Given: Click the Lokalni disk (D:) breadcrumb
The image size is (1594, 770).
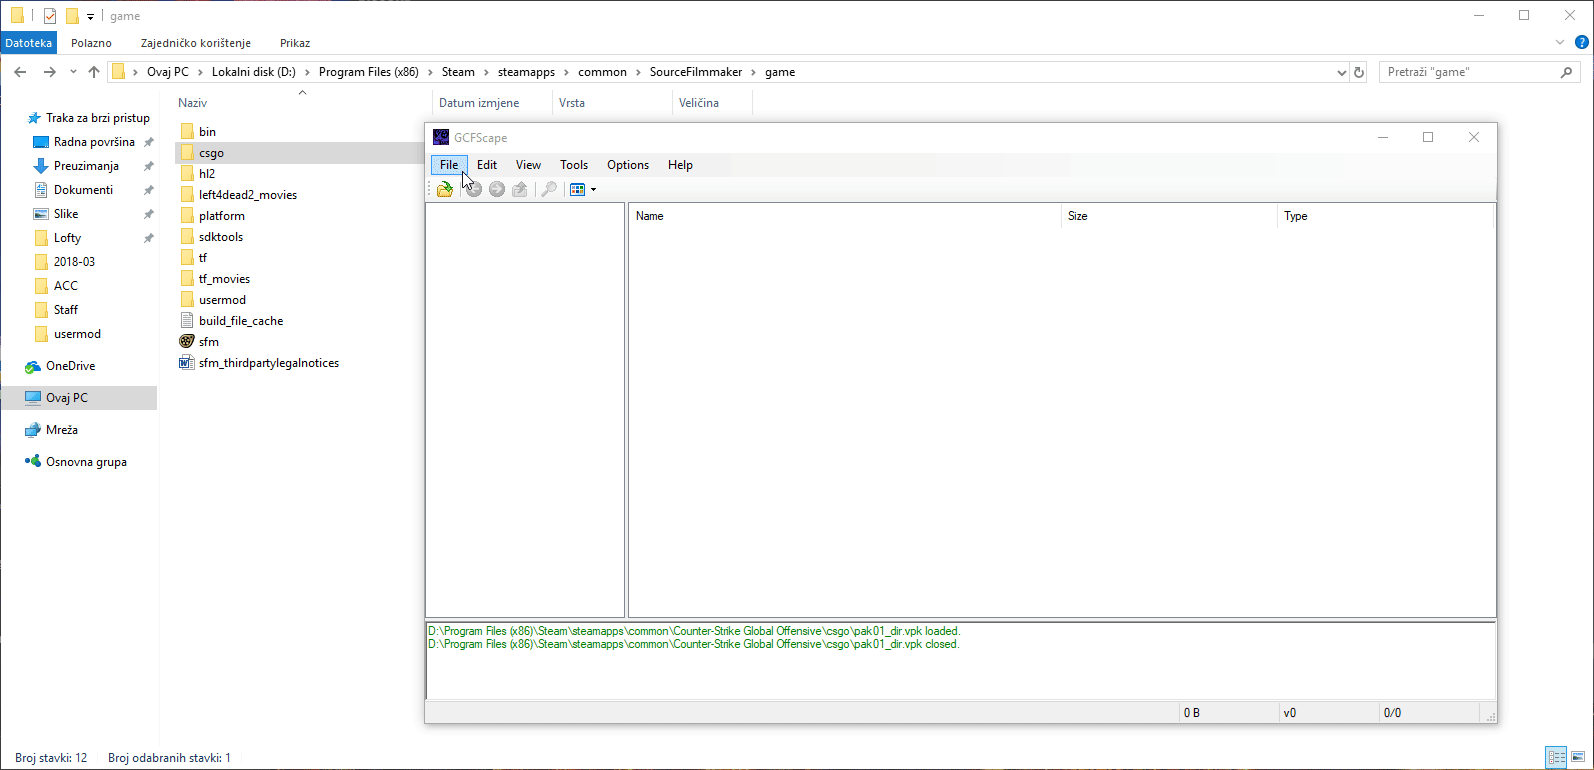Looking at the screenshot, I should tap(254, 72).
